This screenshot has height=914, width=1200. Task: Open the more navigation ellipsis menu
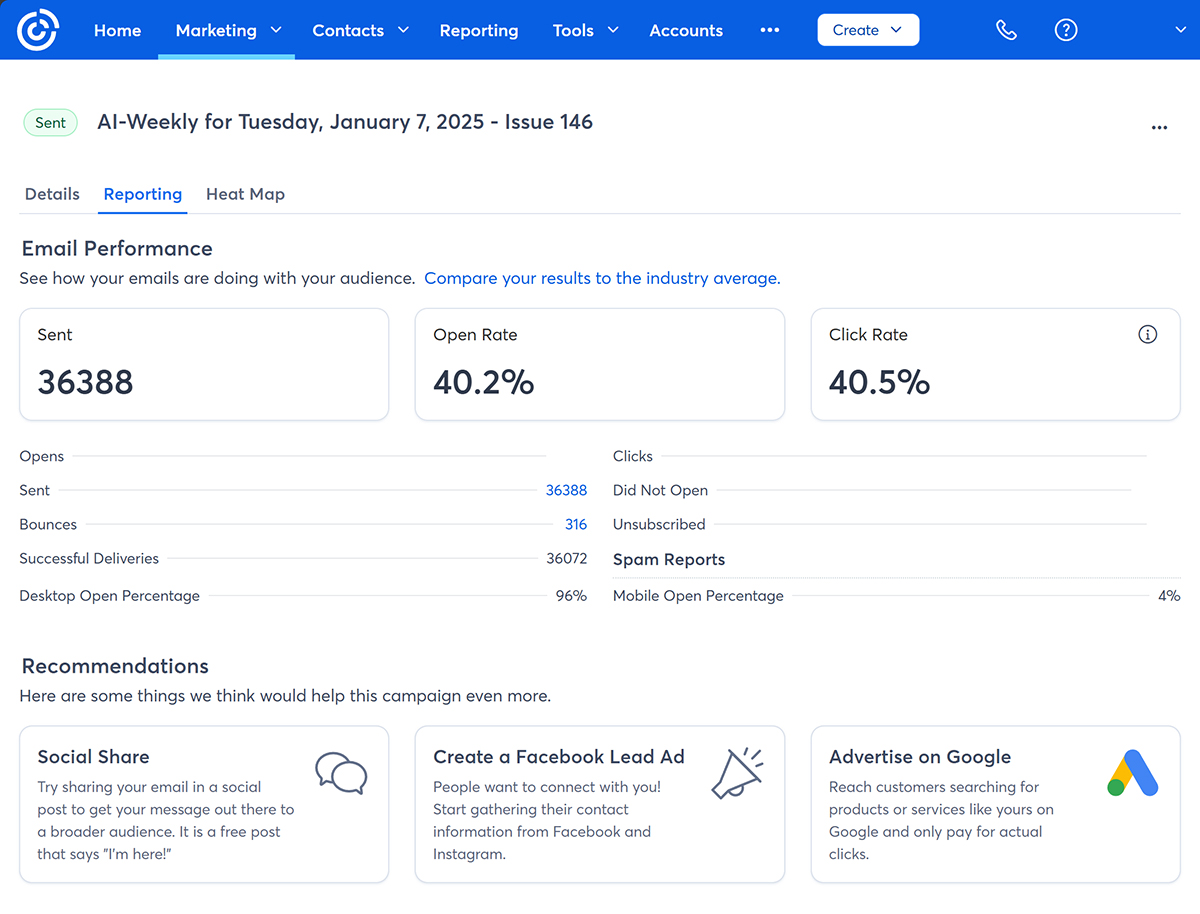point(769,30)
